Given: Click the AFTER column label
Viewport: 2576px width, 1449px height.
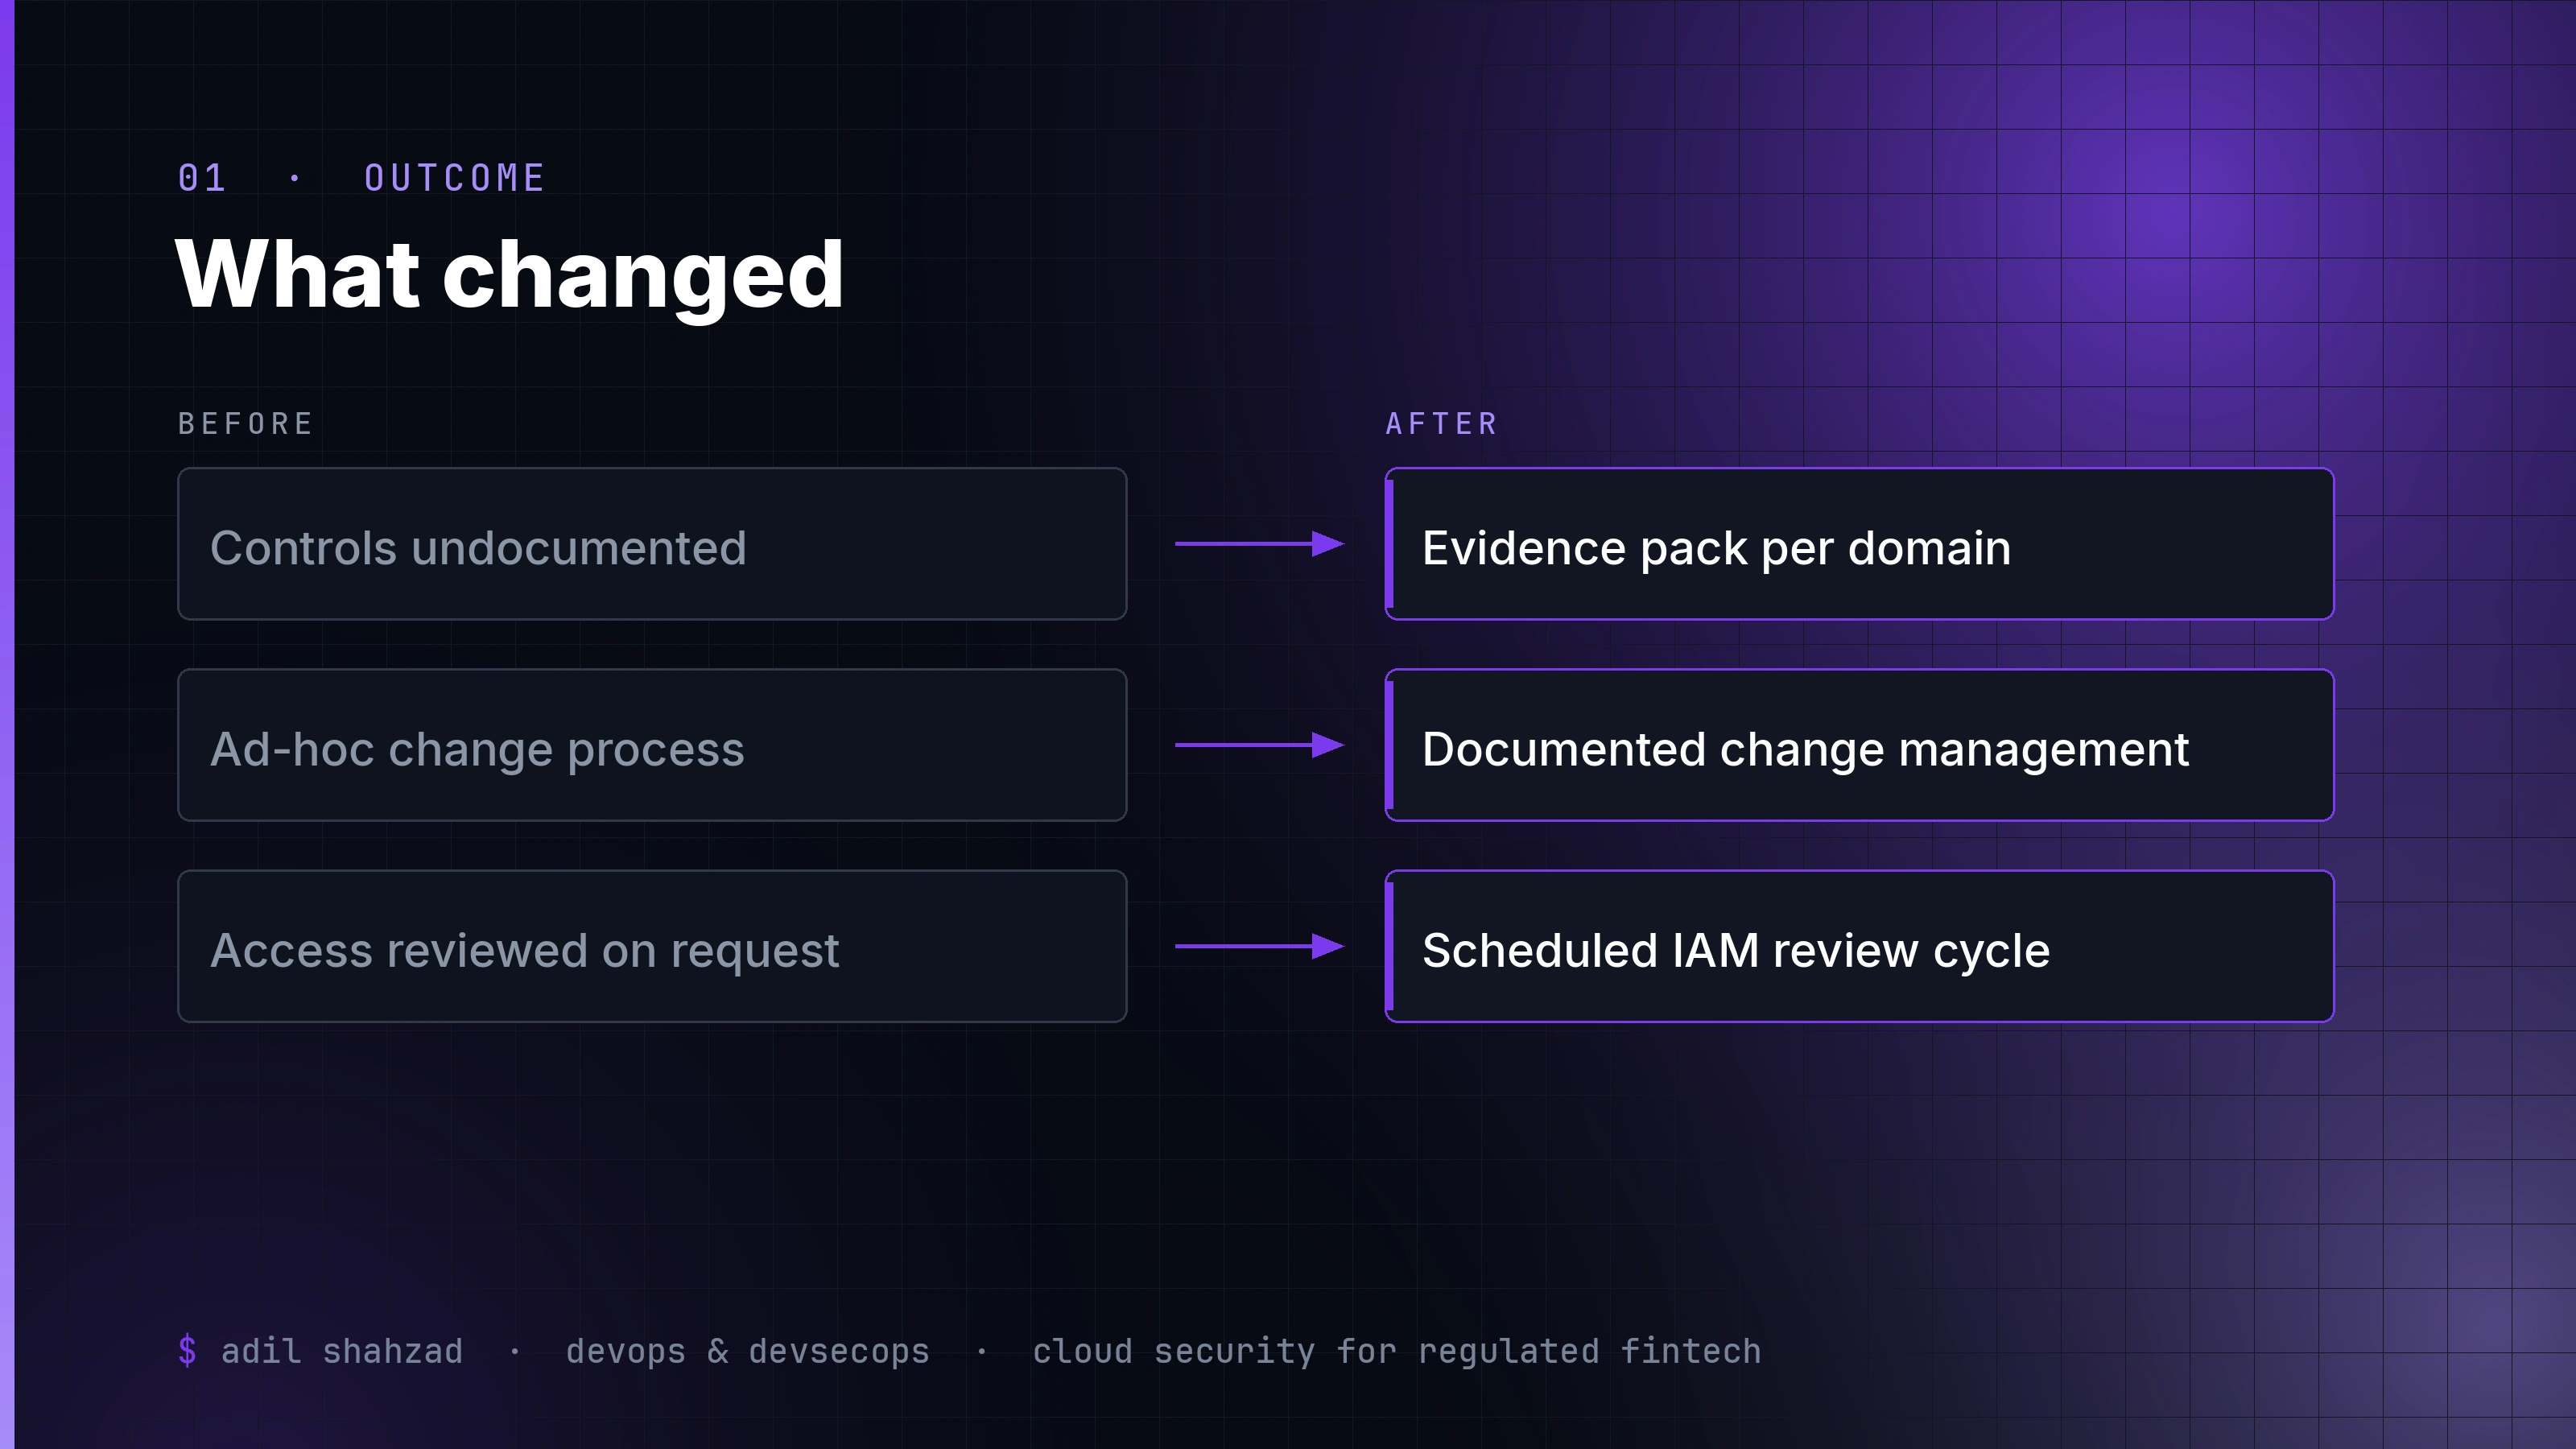Looking at the screenshot, I should coord(1441,424).
